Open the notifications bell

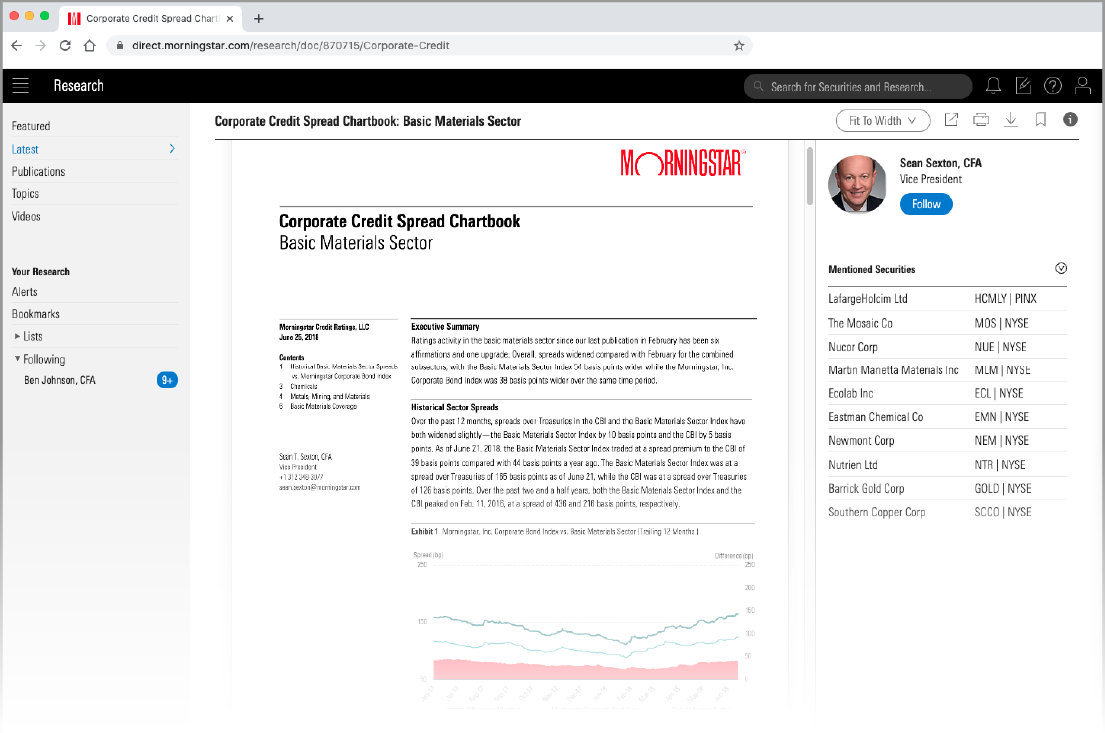994,86
